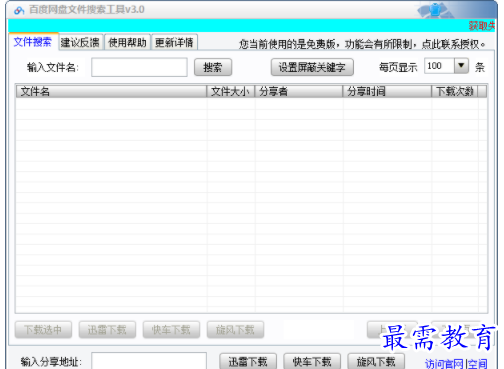Screen dimensions: 504x369
Task: Click 快车下载 button below the results list
Action: pos(171,330)
